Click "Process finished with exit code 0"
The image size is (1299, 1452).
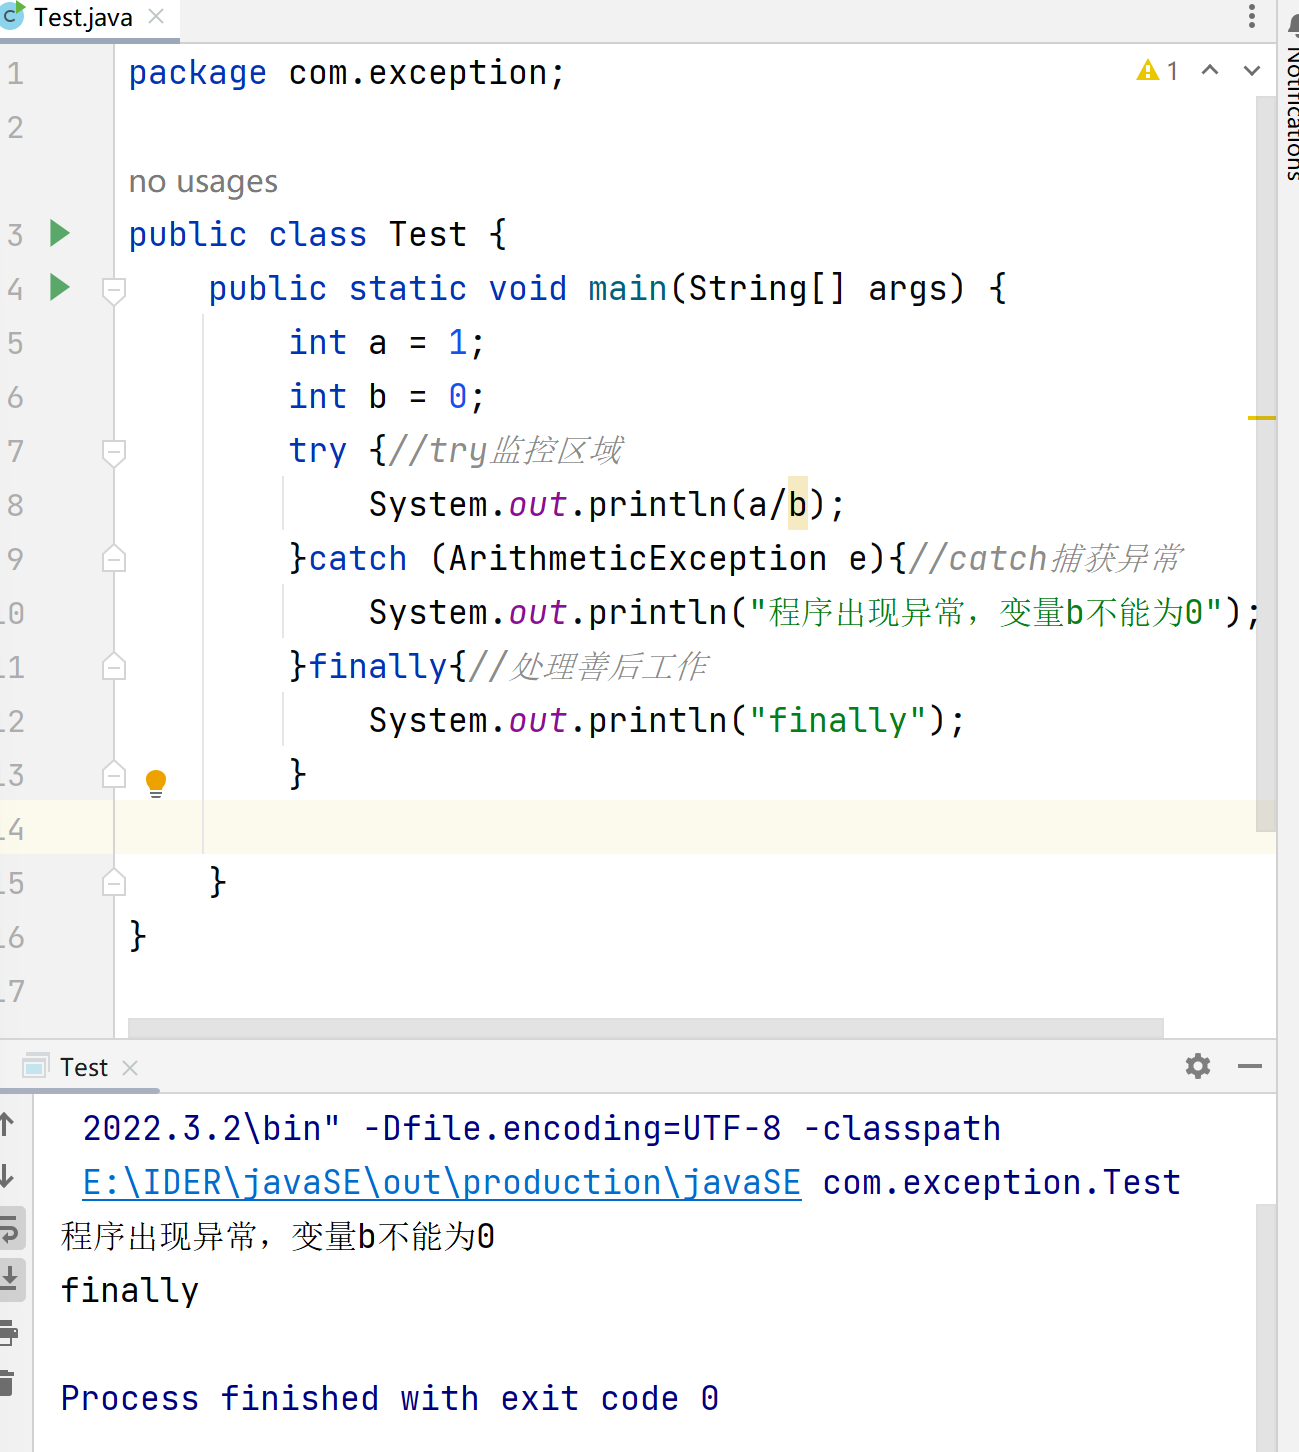pos(390,1398)
